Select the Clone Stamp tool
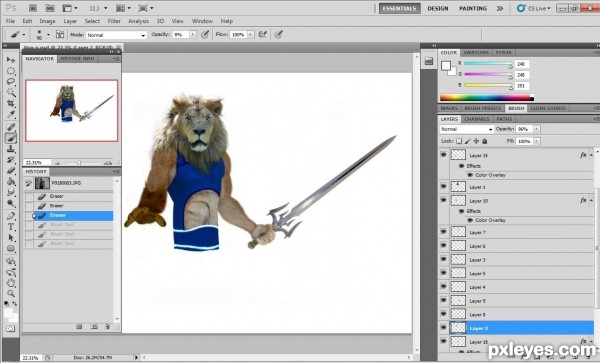The image size is (600, 363). 11,149
